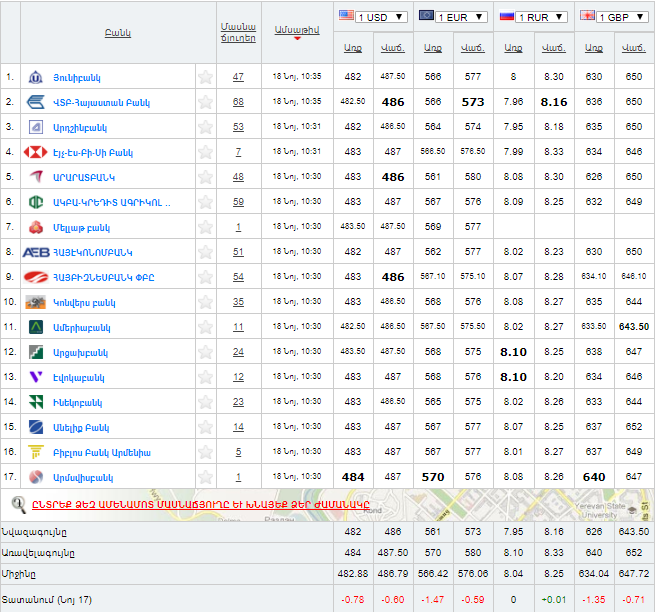Image resolution: width=655 pixels, height=612 pixels.
Task: Sort by USD buy column header
Action: coord(353,48)
